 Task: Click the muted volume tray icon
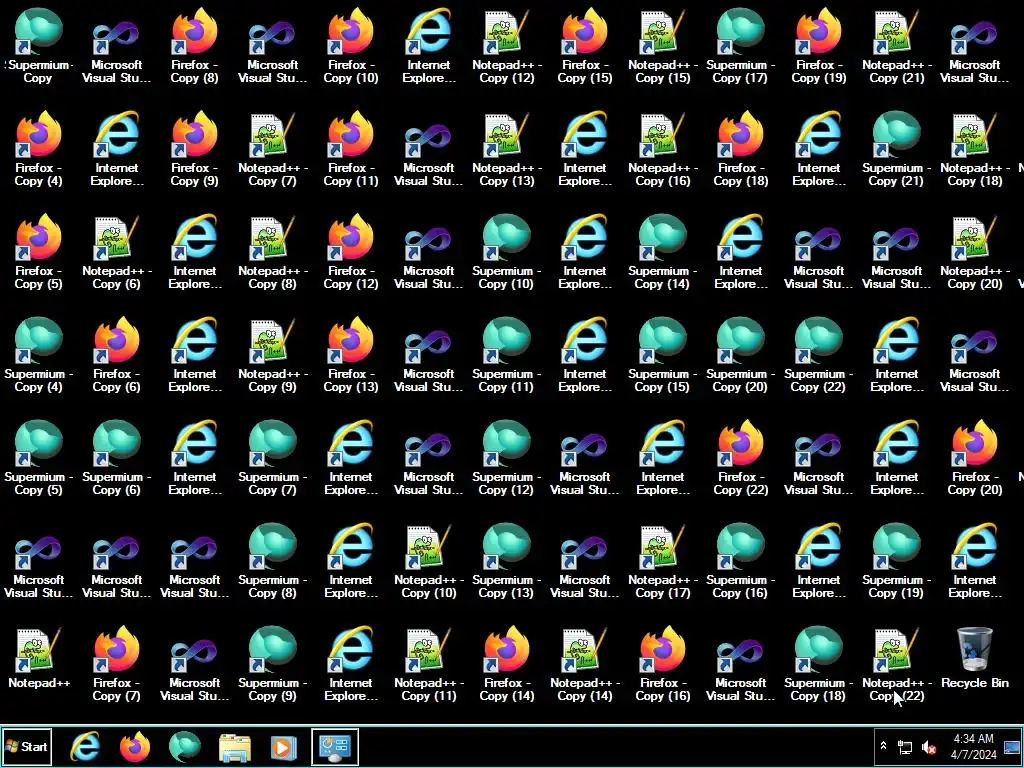click(928, 746)
